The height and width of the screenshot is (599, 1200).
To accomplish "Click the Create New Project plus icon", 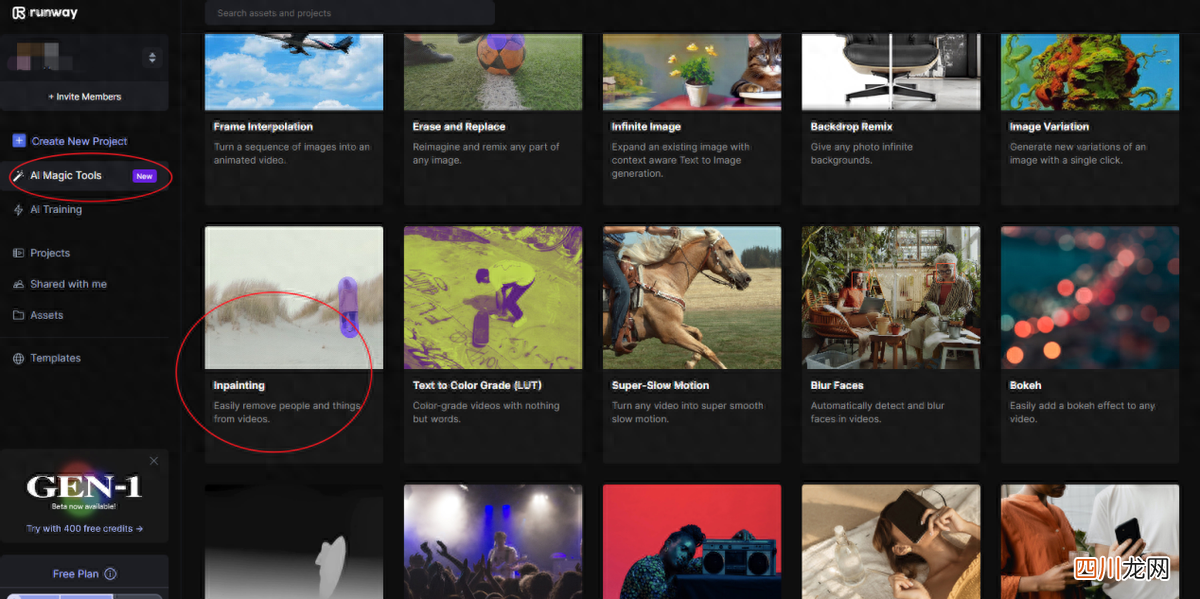I will coord(18,141).
